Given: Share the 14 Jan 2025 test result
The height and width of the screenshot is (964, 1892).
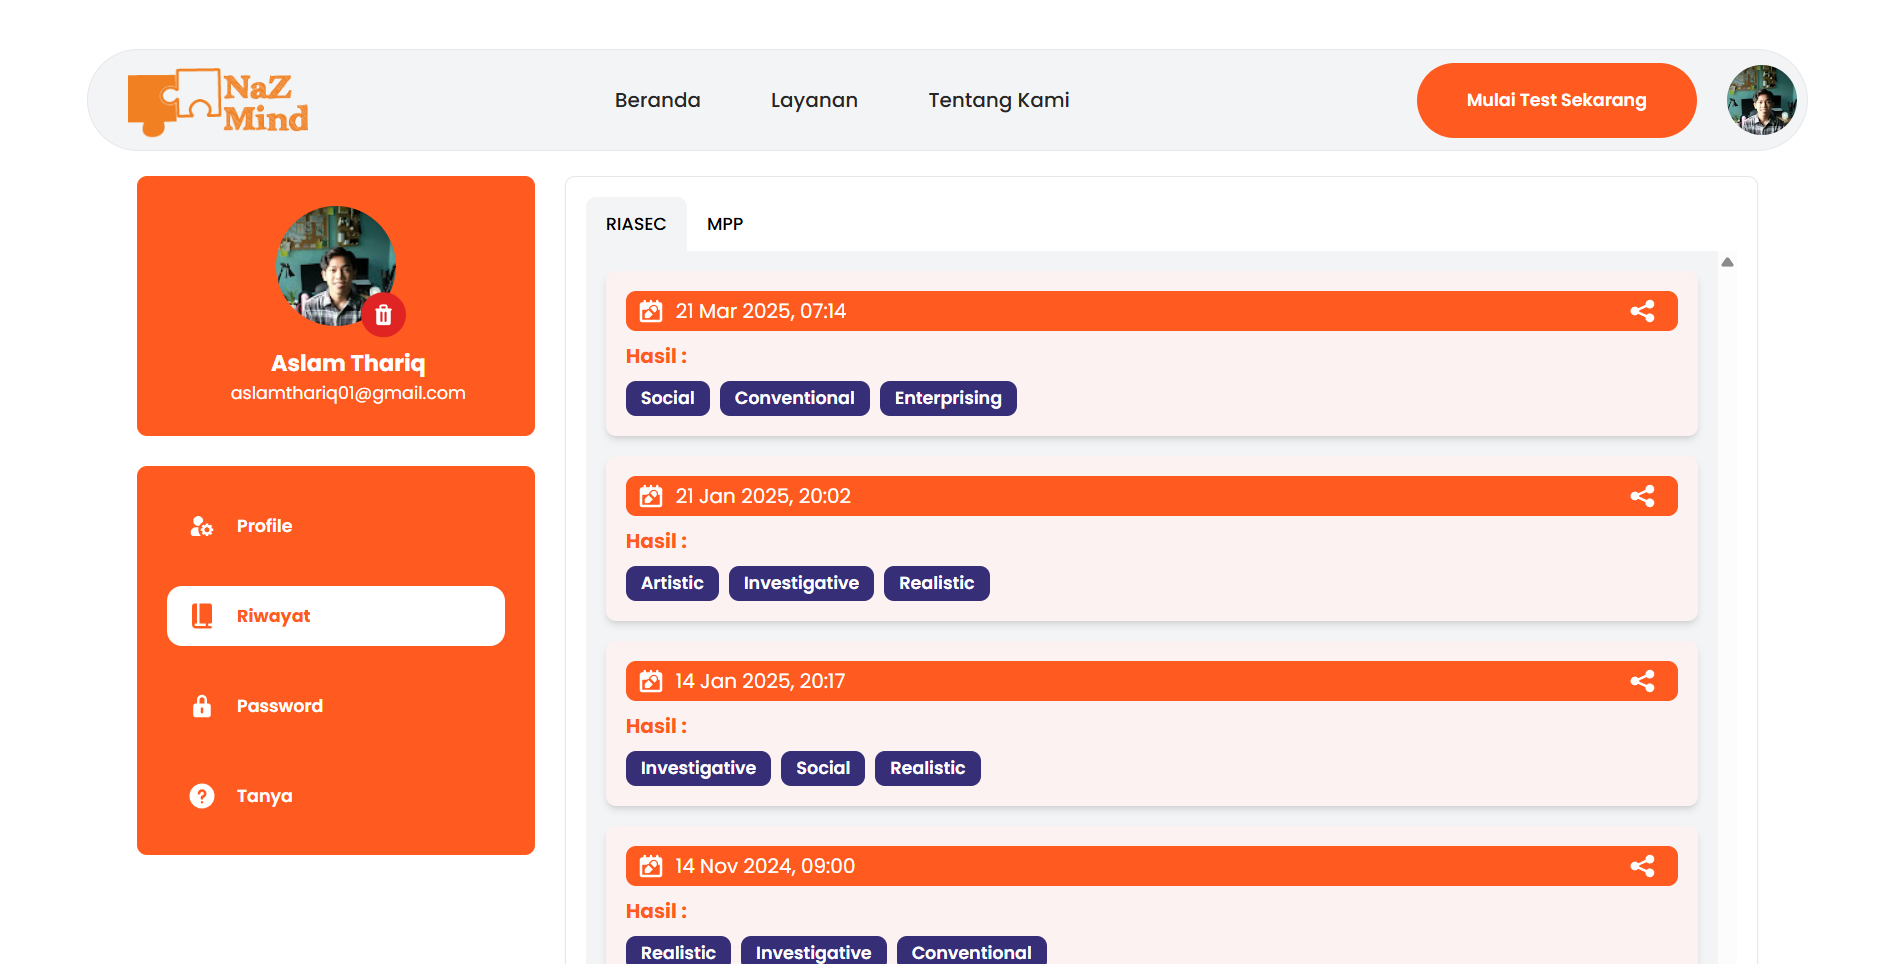Looking at the screenshot, I should pyautogui.click(x=1642, y=681).
